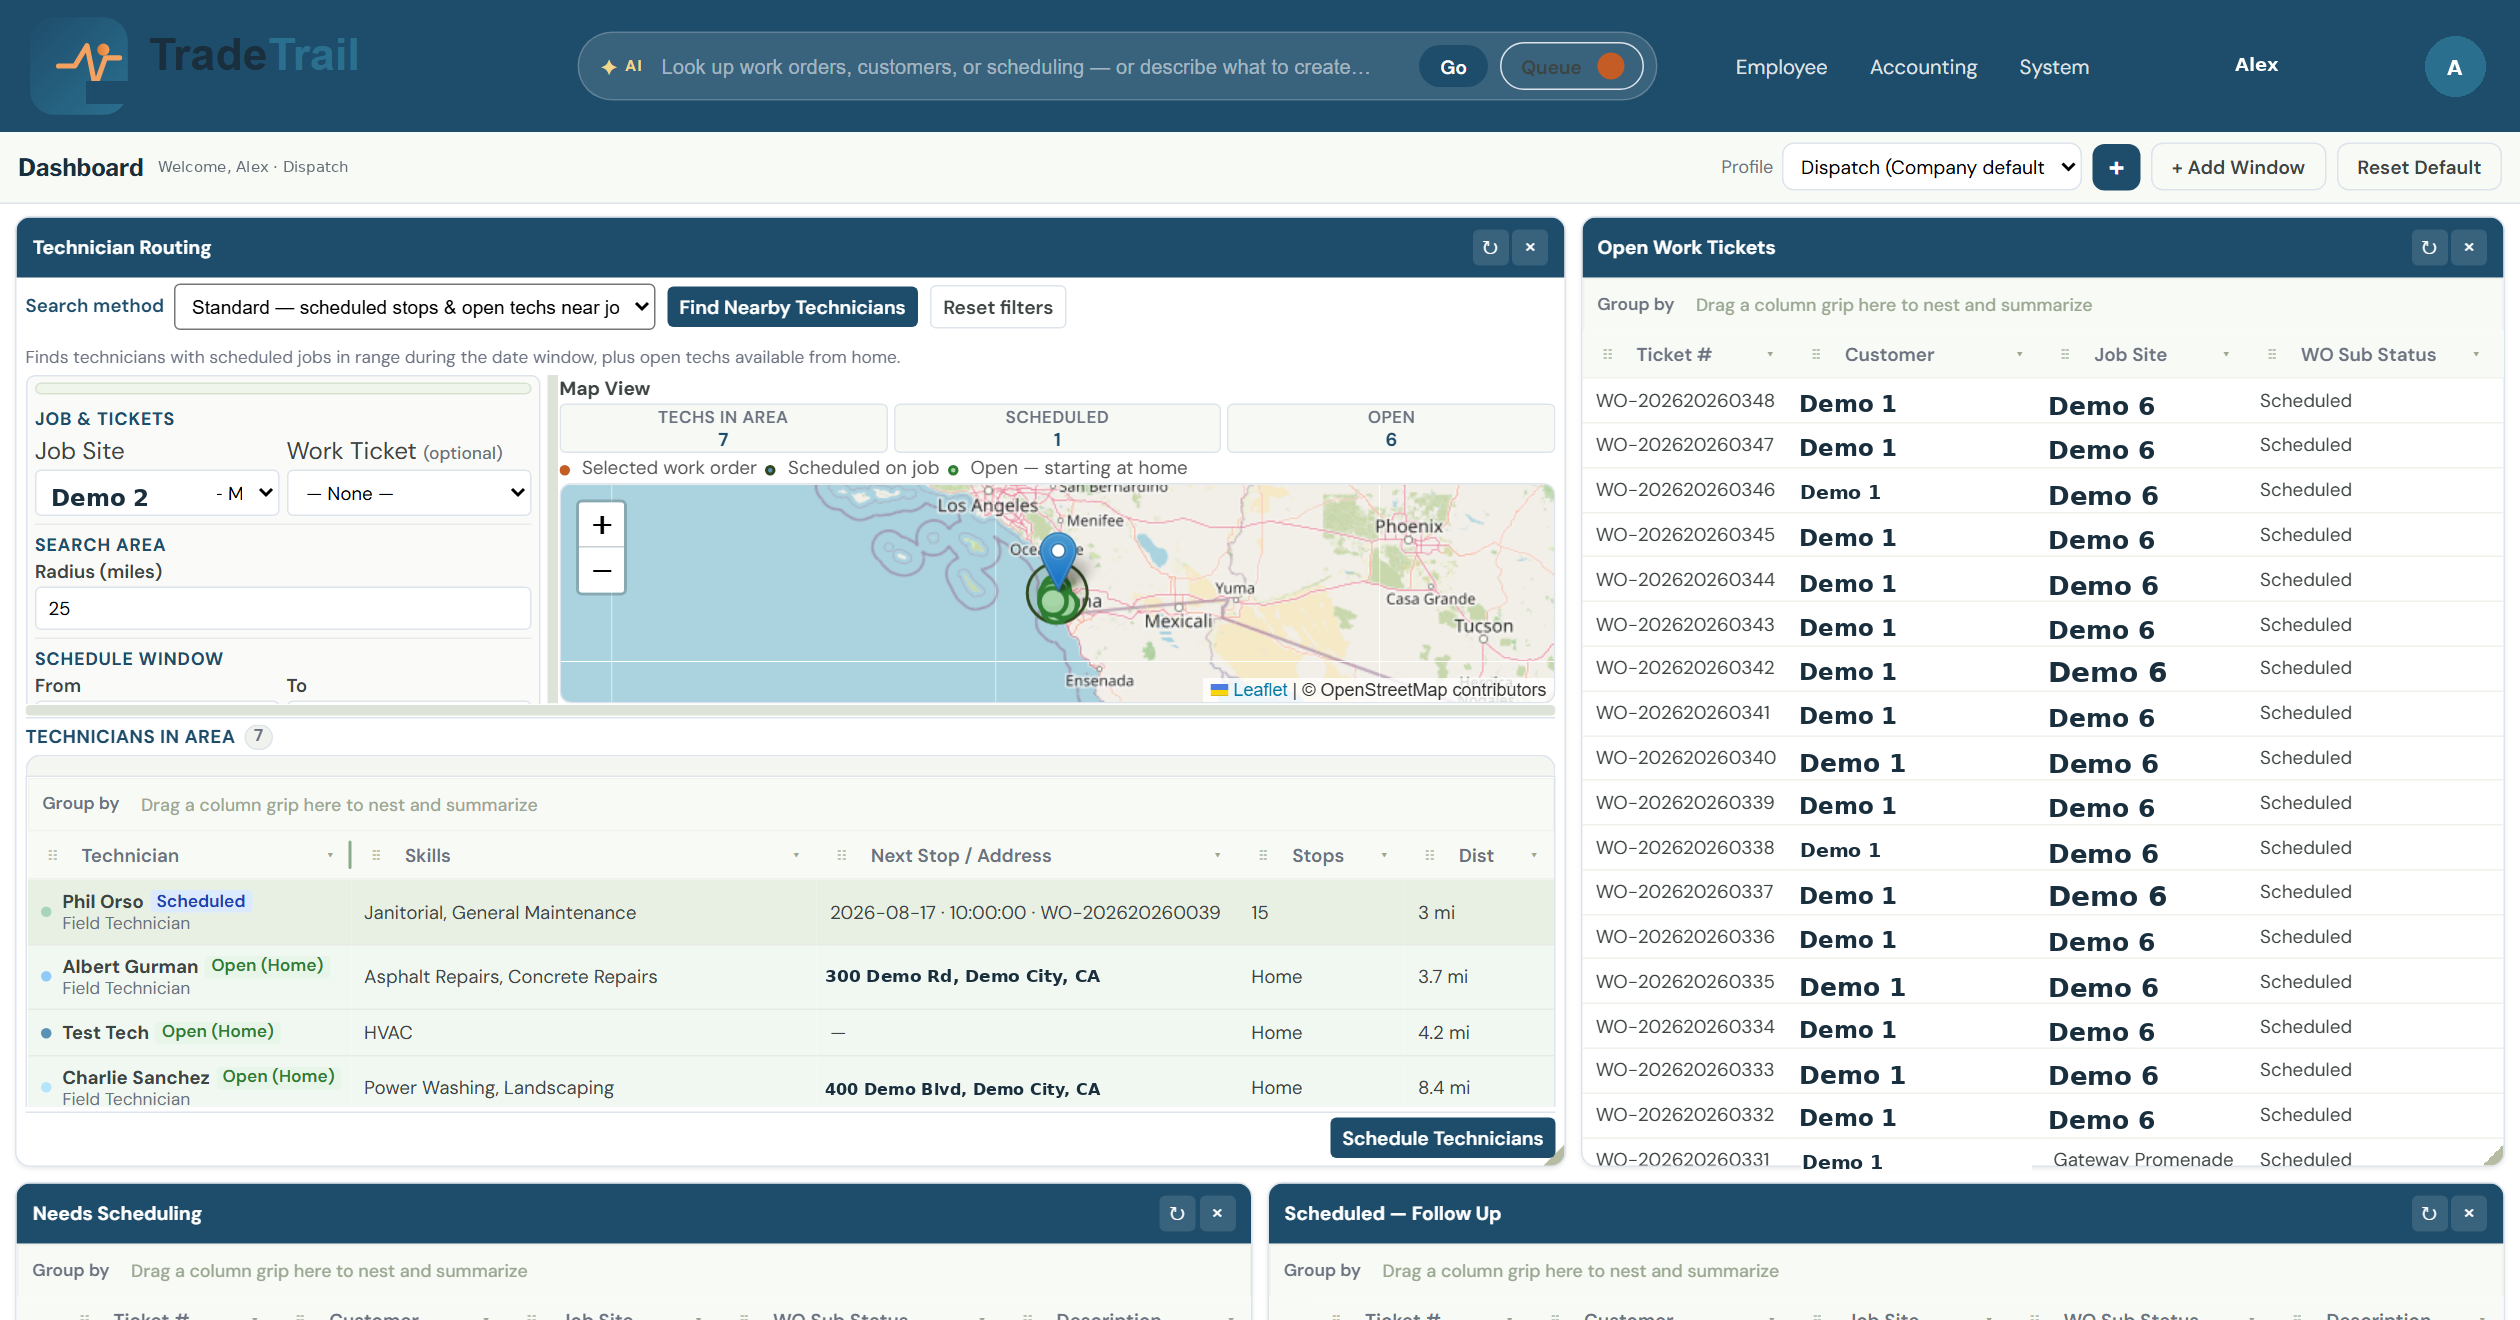Screen dimensions: 2520x1320
Task: Open the Technician column menu arrow
Action: (x=330, y=856)
